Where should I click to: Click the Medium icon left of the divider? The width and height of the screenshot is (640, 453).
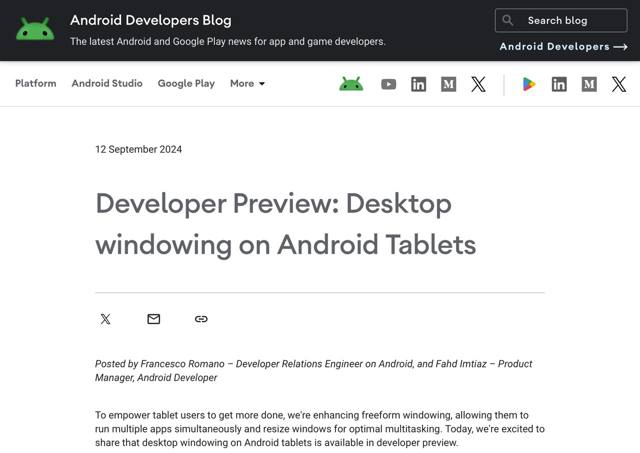tap(448, 84)
